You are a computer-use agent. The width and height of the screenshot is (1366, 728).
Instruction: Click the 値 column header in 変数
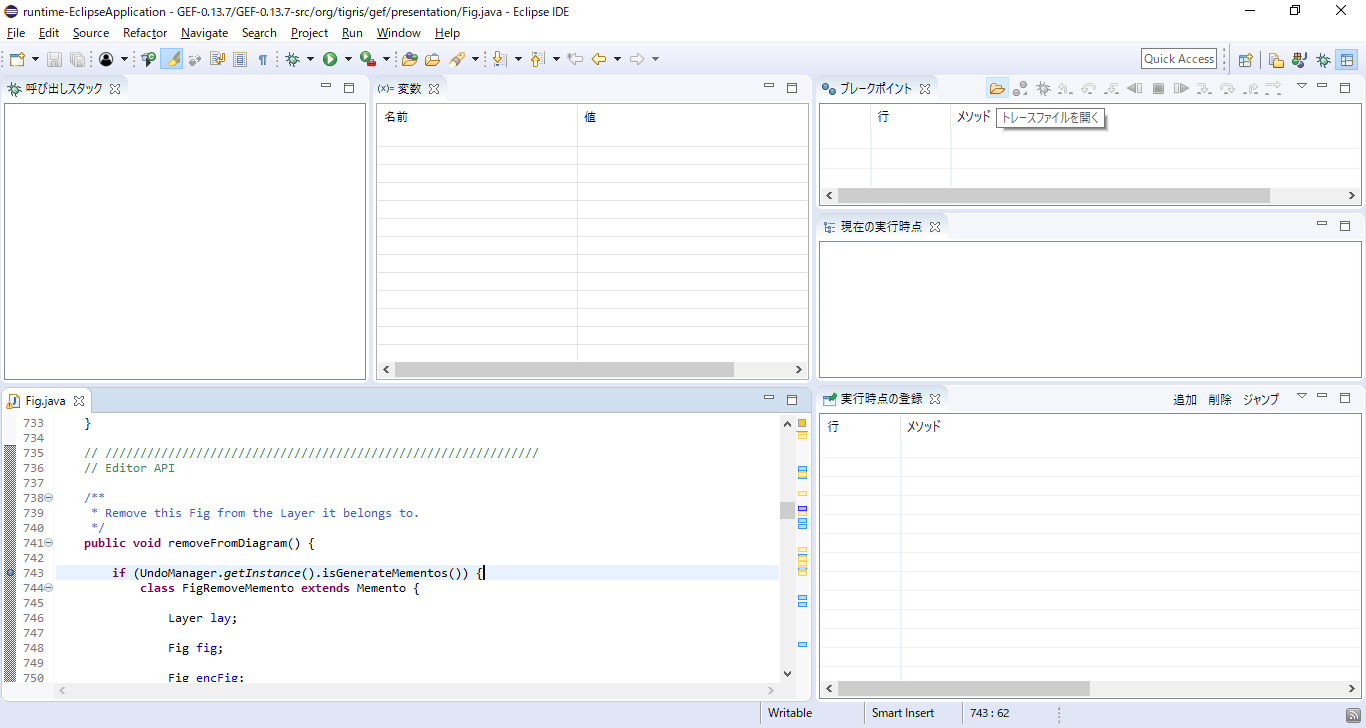692,117
